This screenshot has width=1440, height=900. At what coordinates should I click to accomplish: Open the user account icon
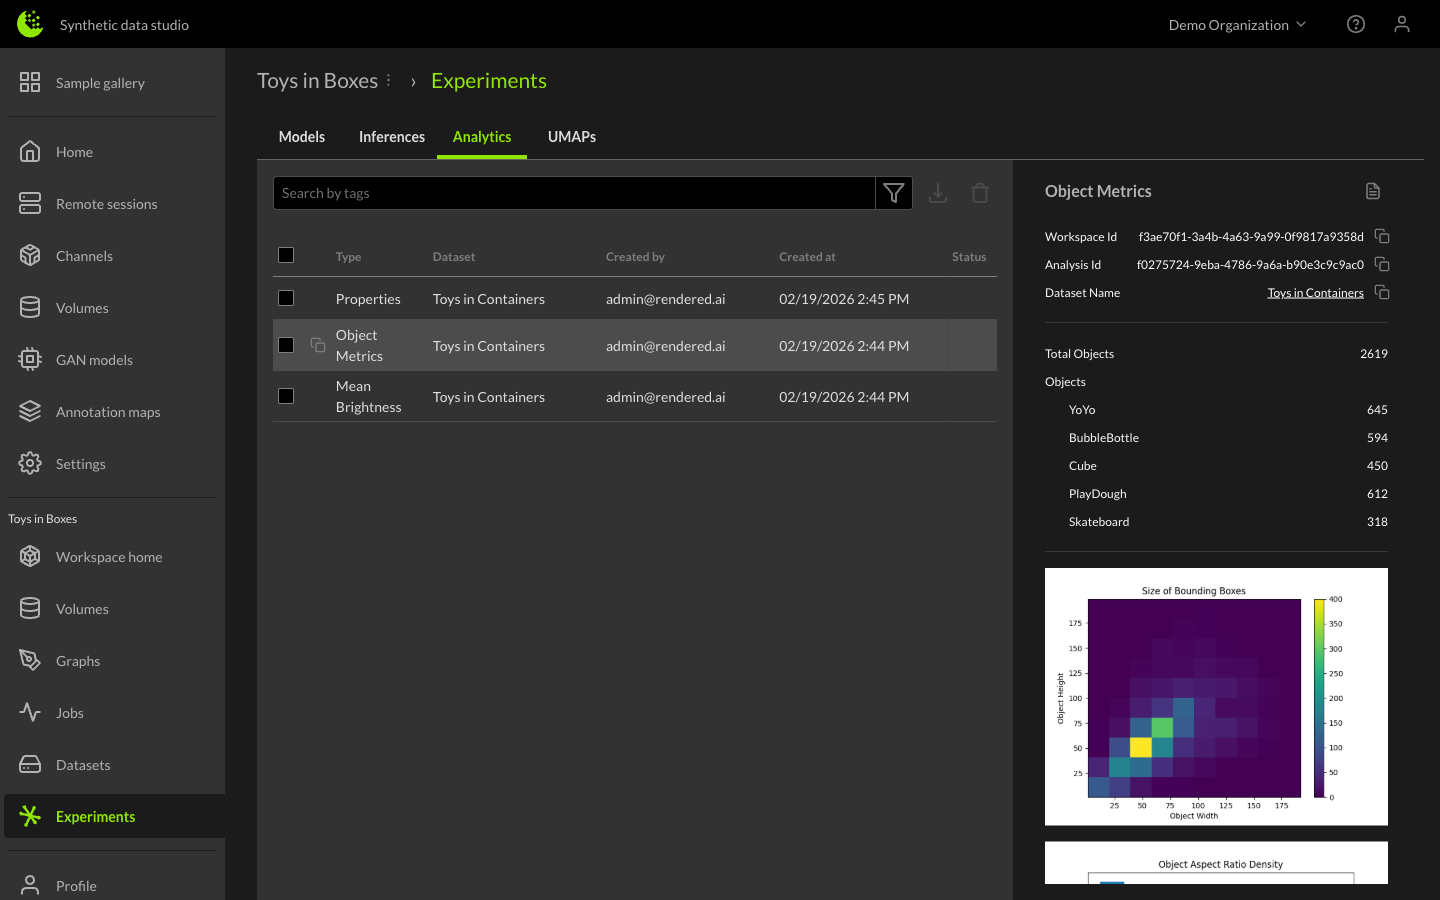point(1402,24)
